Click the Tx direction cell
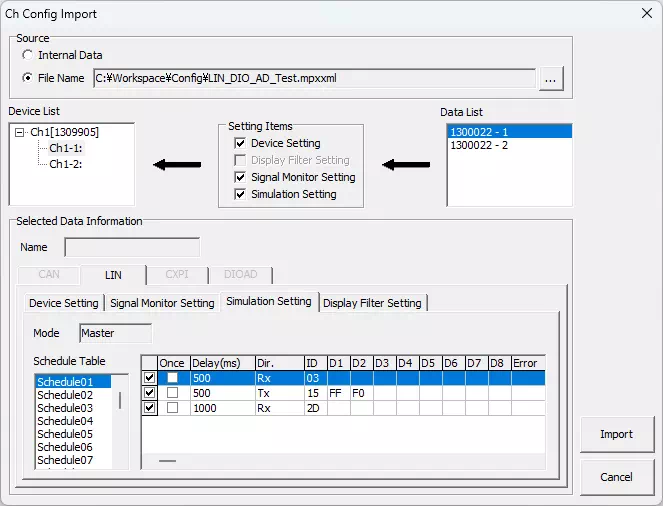663x506 pixels. (x=279, y=393)
